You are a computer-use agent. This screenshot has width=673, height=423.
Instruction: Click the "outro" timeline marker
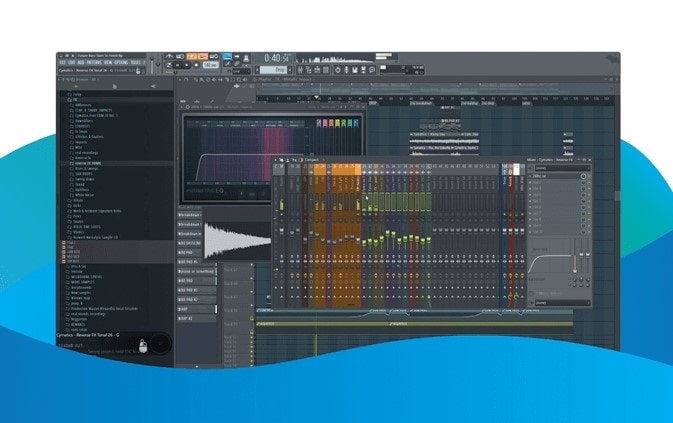pos(526,103)
